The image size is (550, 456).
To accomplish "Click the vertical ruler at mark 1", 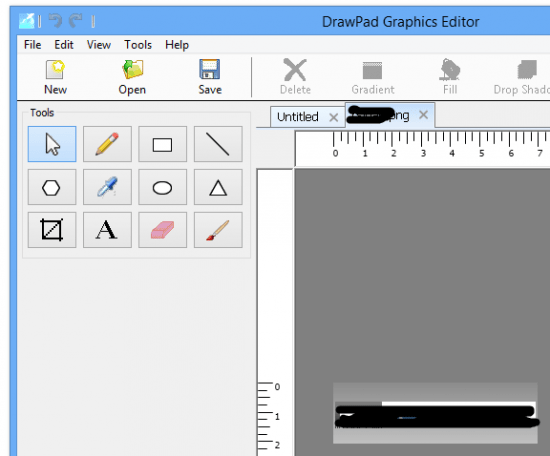I will (277, 417).
